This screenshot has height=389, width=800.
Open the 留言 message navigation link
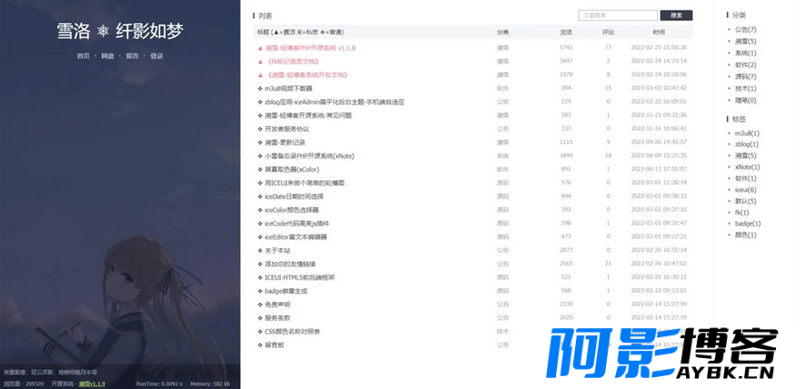click(132, 56)
